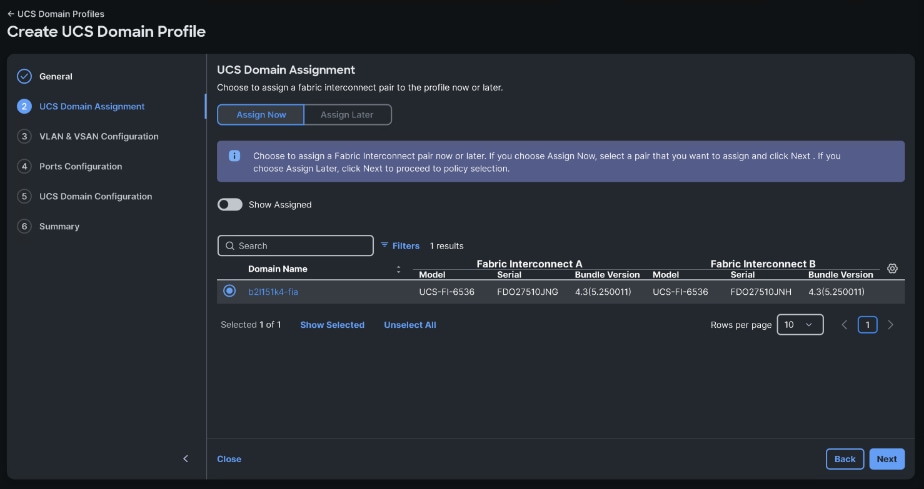Screen dimensions: 924x489
Task: Open Ports Configuration step
Action: point(81,167)
